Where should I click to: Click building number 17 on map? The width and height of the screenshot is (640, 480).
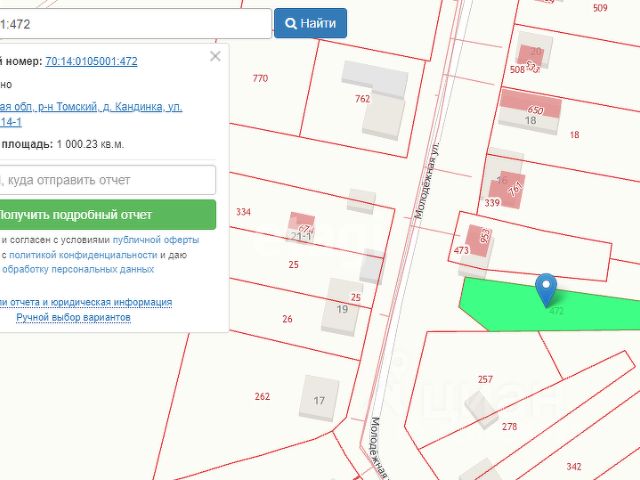tap(319, 398)
